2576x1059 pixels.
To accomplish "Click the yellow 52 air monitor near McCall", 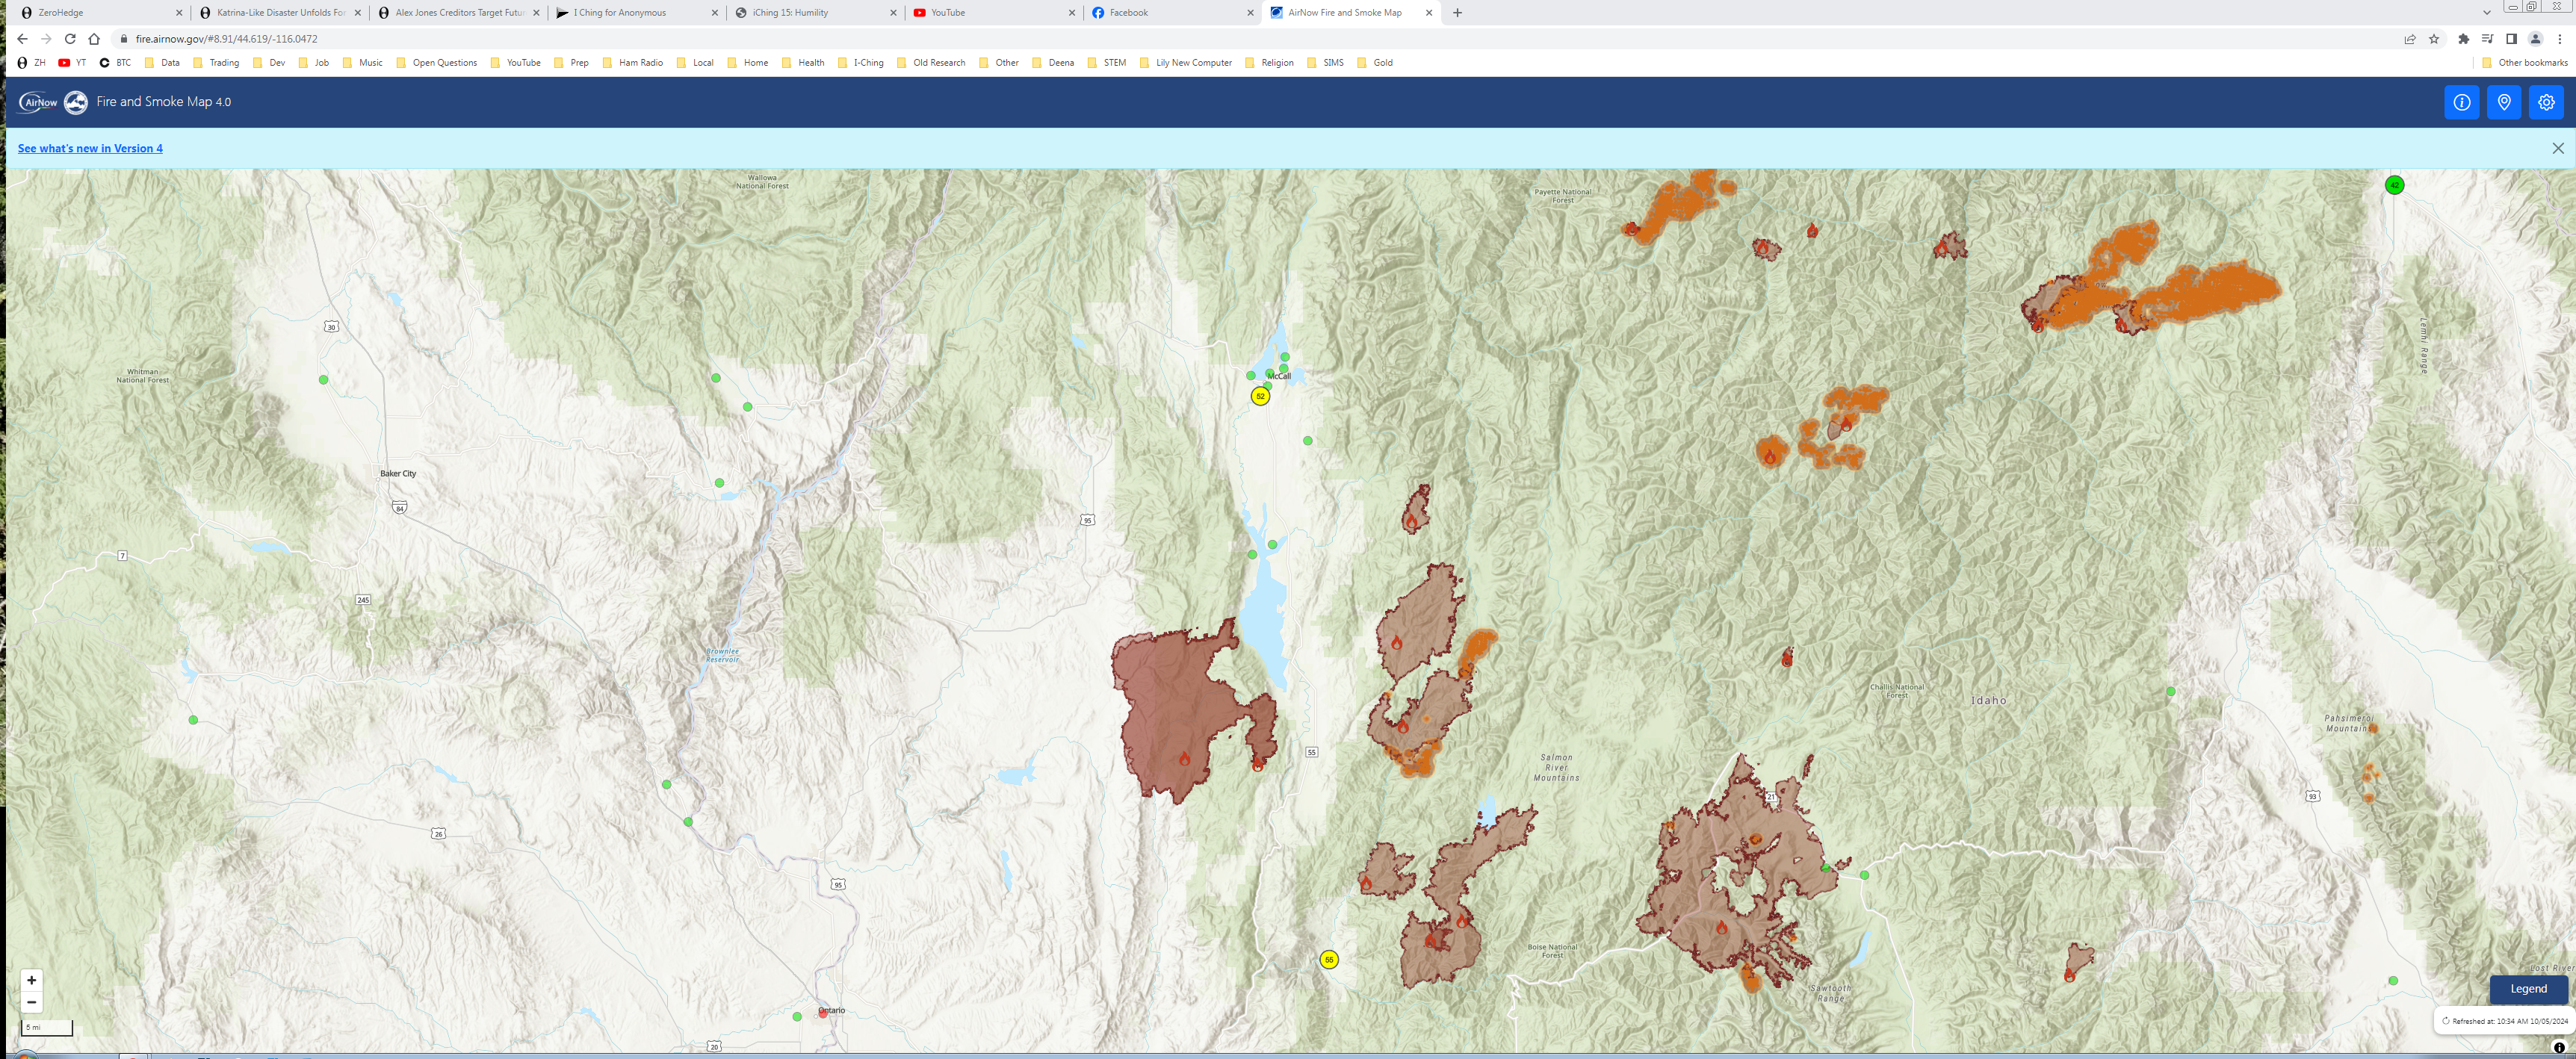I will tap(1260, 396).
